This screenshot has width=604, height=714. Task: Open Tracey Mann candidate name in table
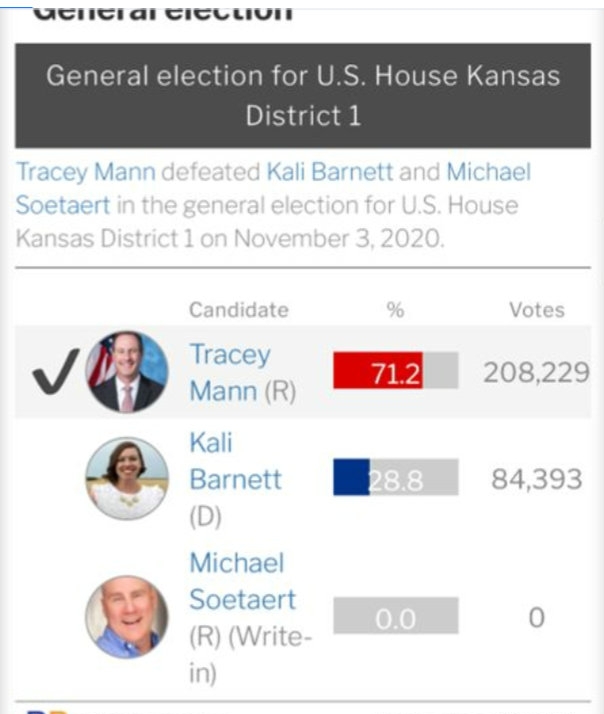[230, 372]
